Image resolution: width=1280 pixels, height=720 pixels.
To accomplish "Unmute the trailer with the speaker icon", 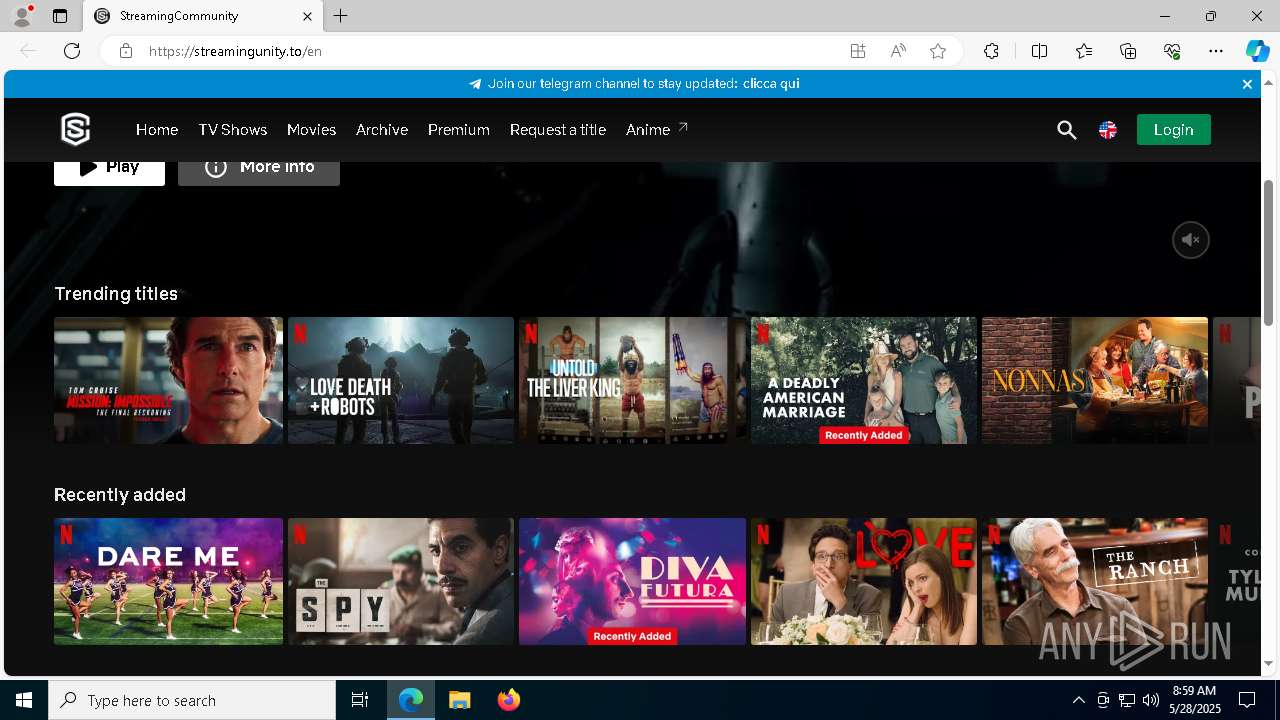I will point(1191,240).
